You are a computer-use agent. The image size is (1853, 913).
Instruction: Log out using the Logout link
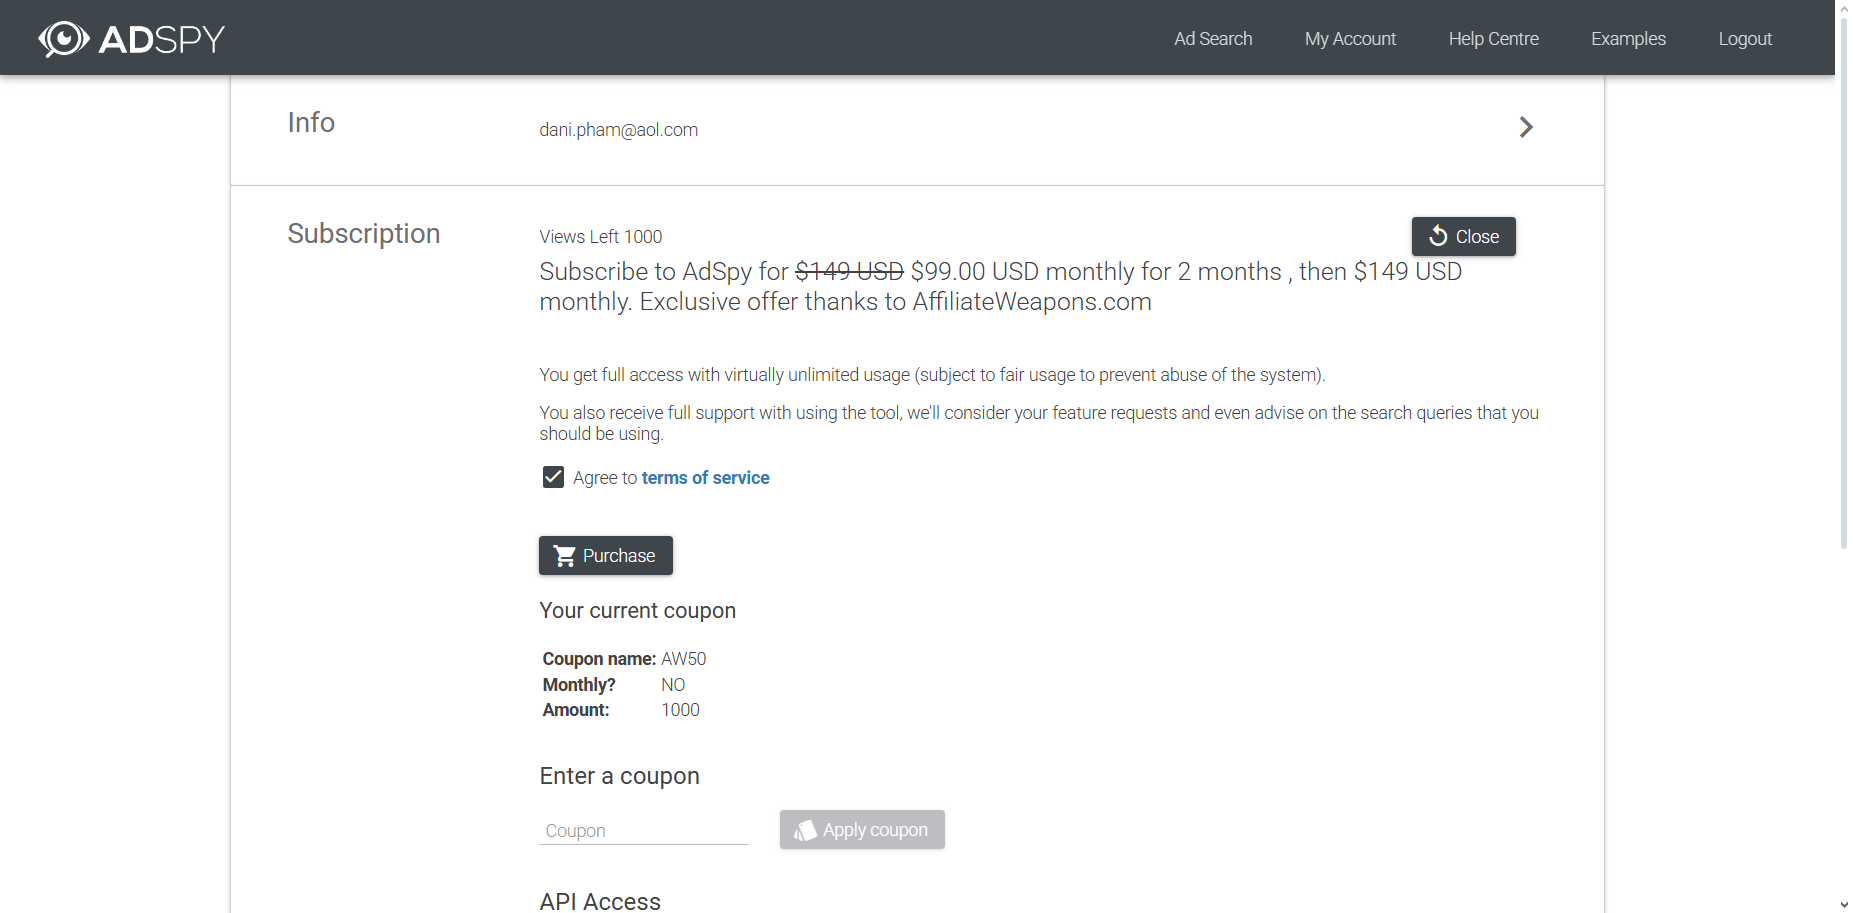pos(1744,39)
